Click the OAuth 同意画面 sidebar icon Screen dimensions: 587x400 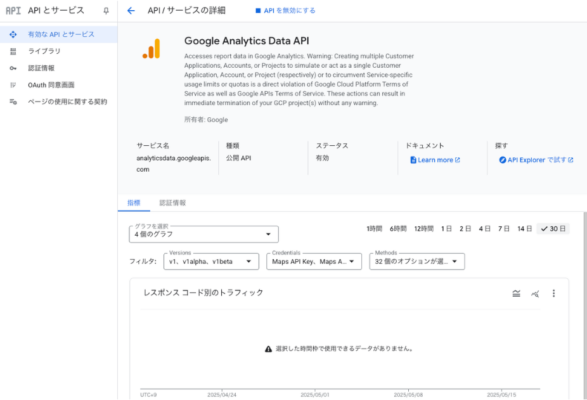pos(13,85)
